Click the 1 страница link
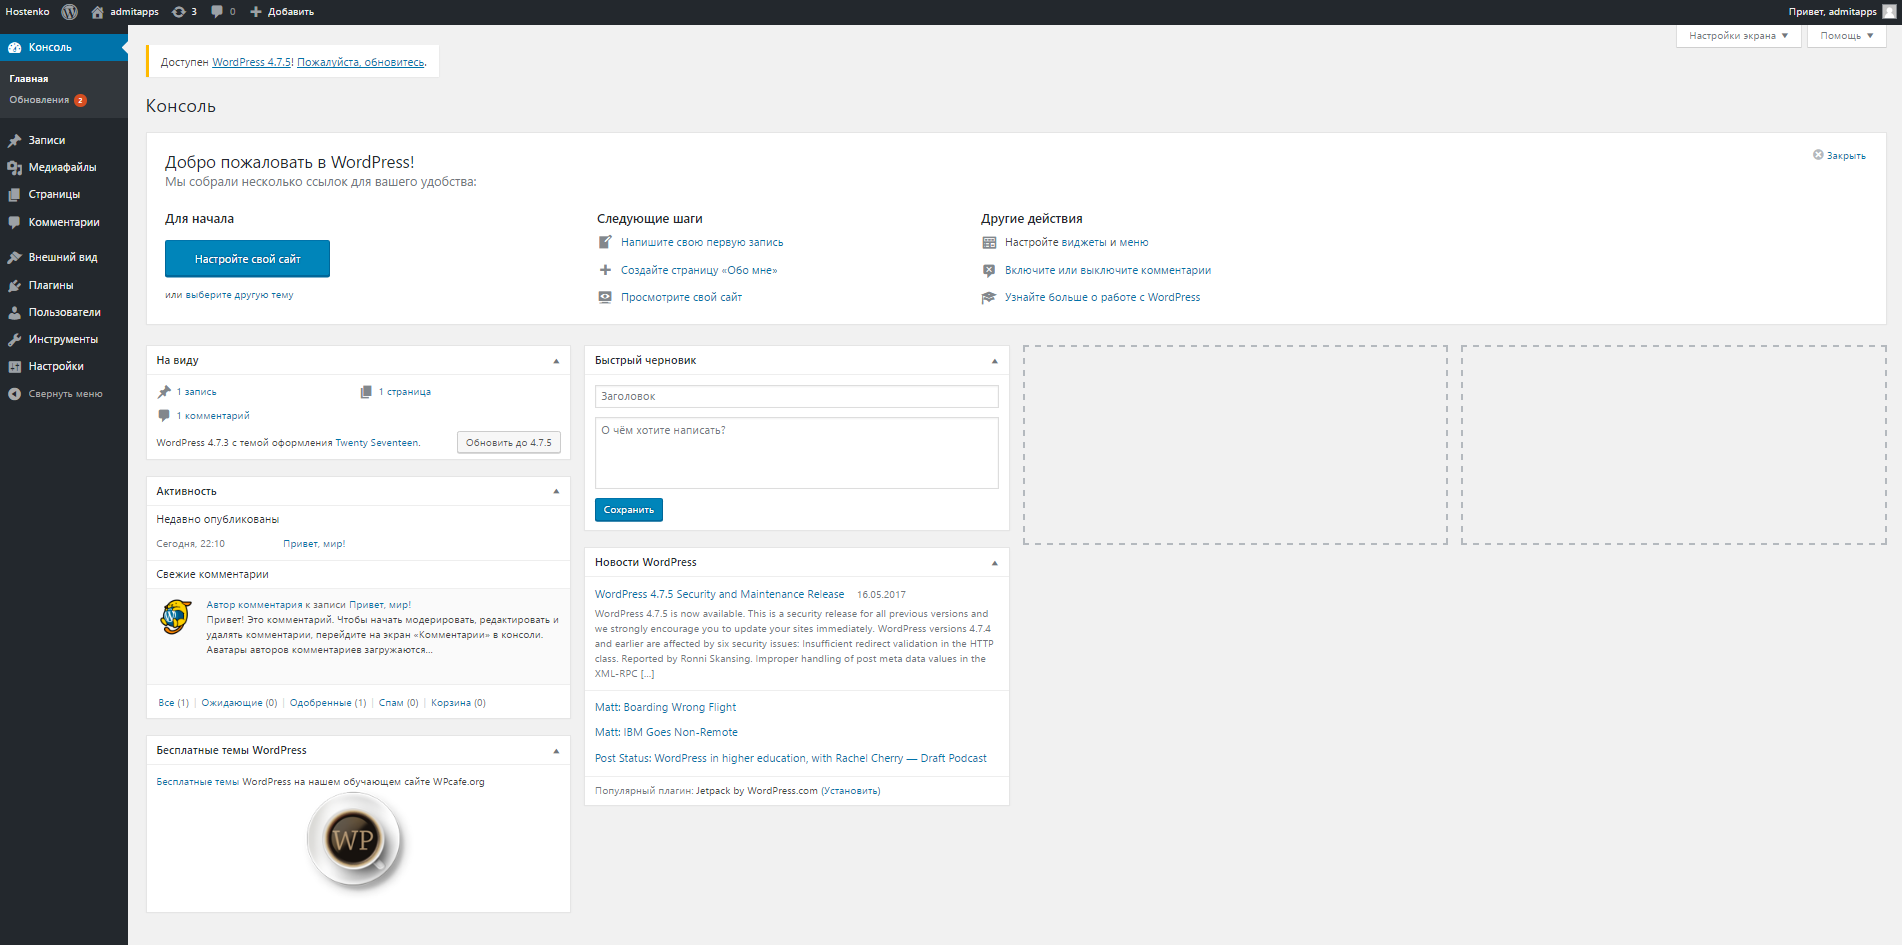Viewport: 1902px width, 945px height. 405,392
